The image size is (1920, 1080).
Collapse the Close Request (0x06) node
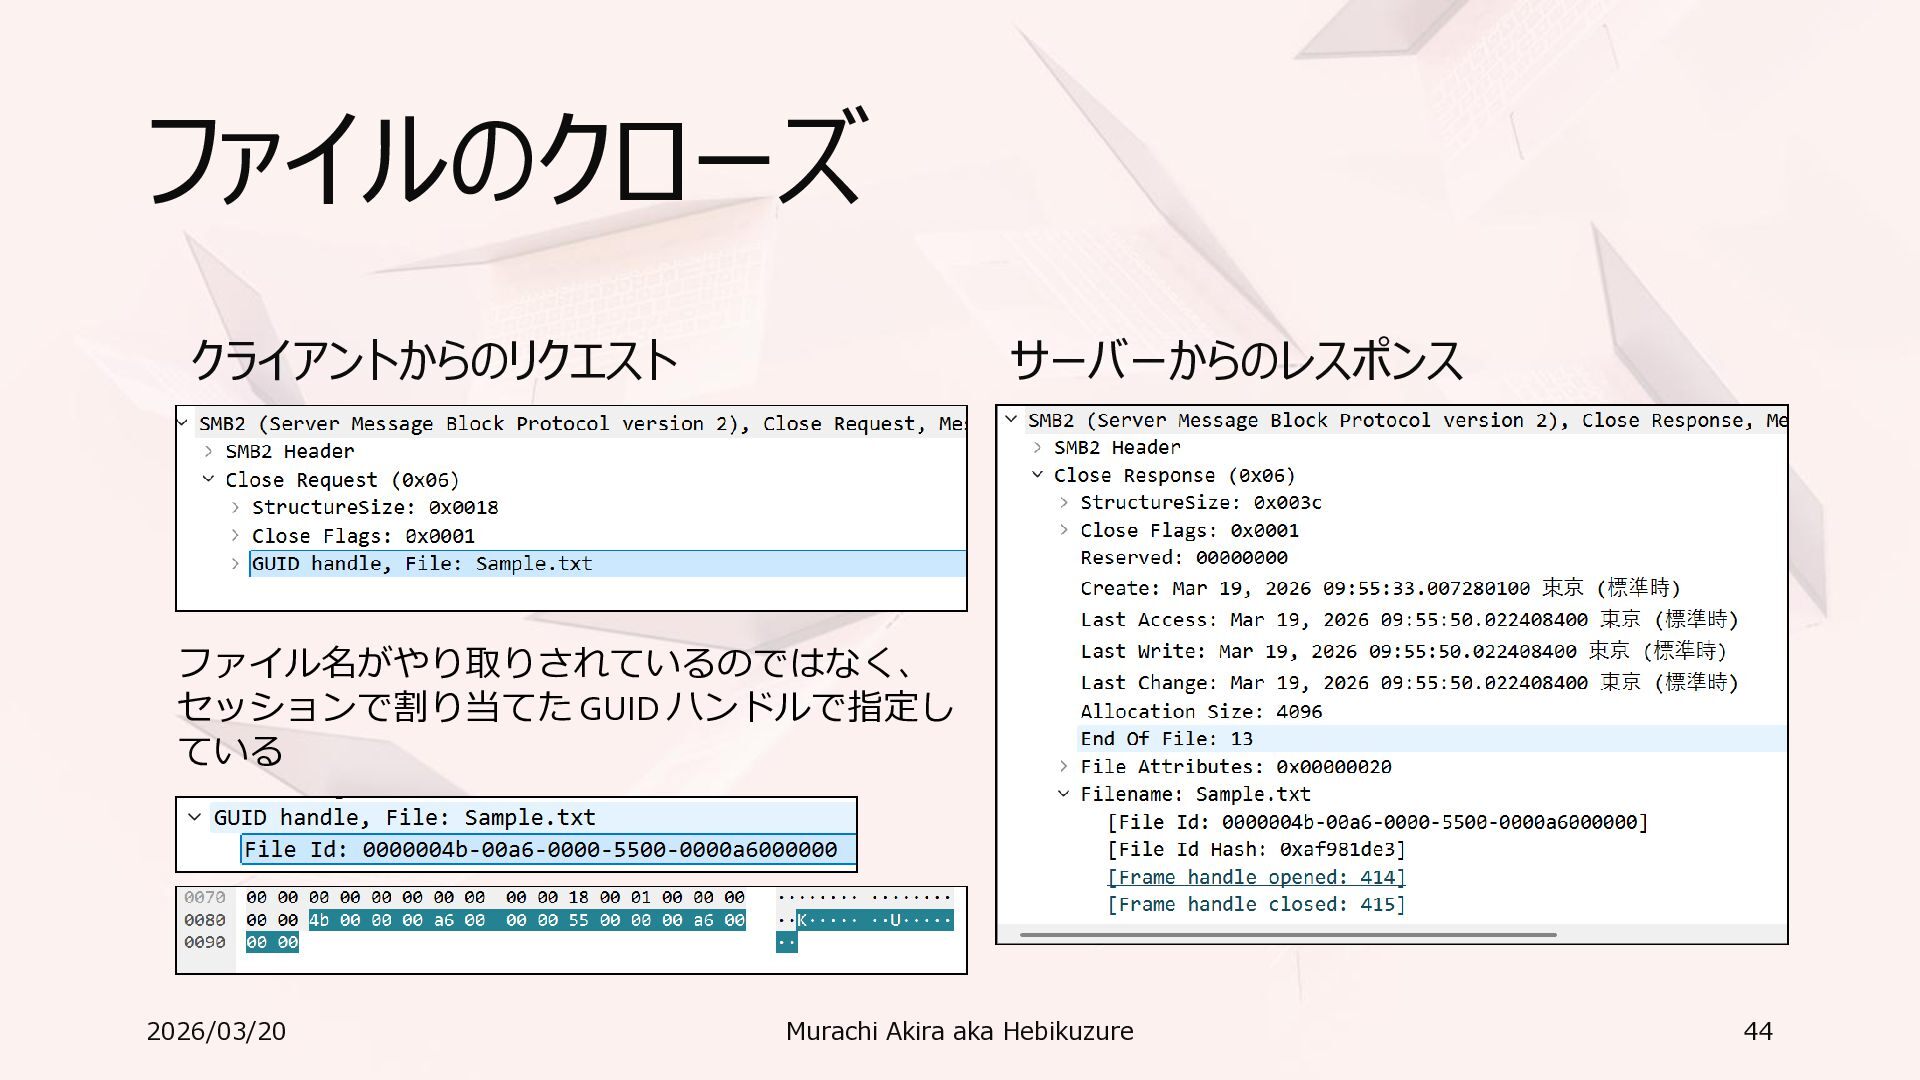[208, 479]
